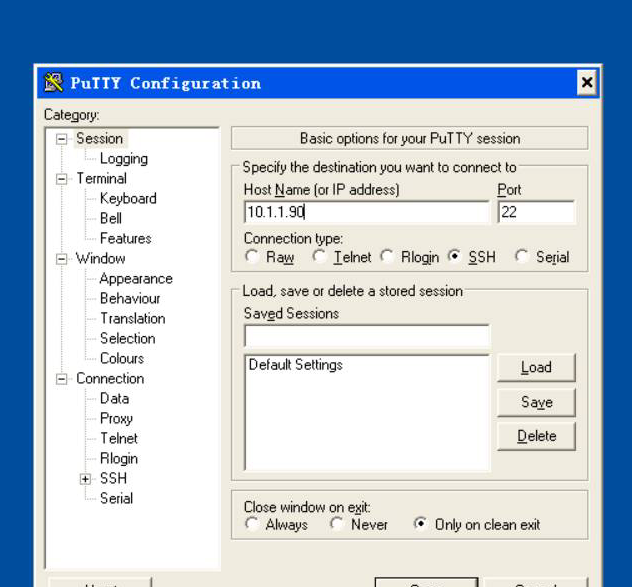This screenshot has height=587, width=632.
Task: Open the Terminal category
Action: (x=102, y=179)
